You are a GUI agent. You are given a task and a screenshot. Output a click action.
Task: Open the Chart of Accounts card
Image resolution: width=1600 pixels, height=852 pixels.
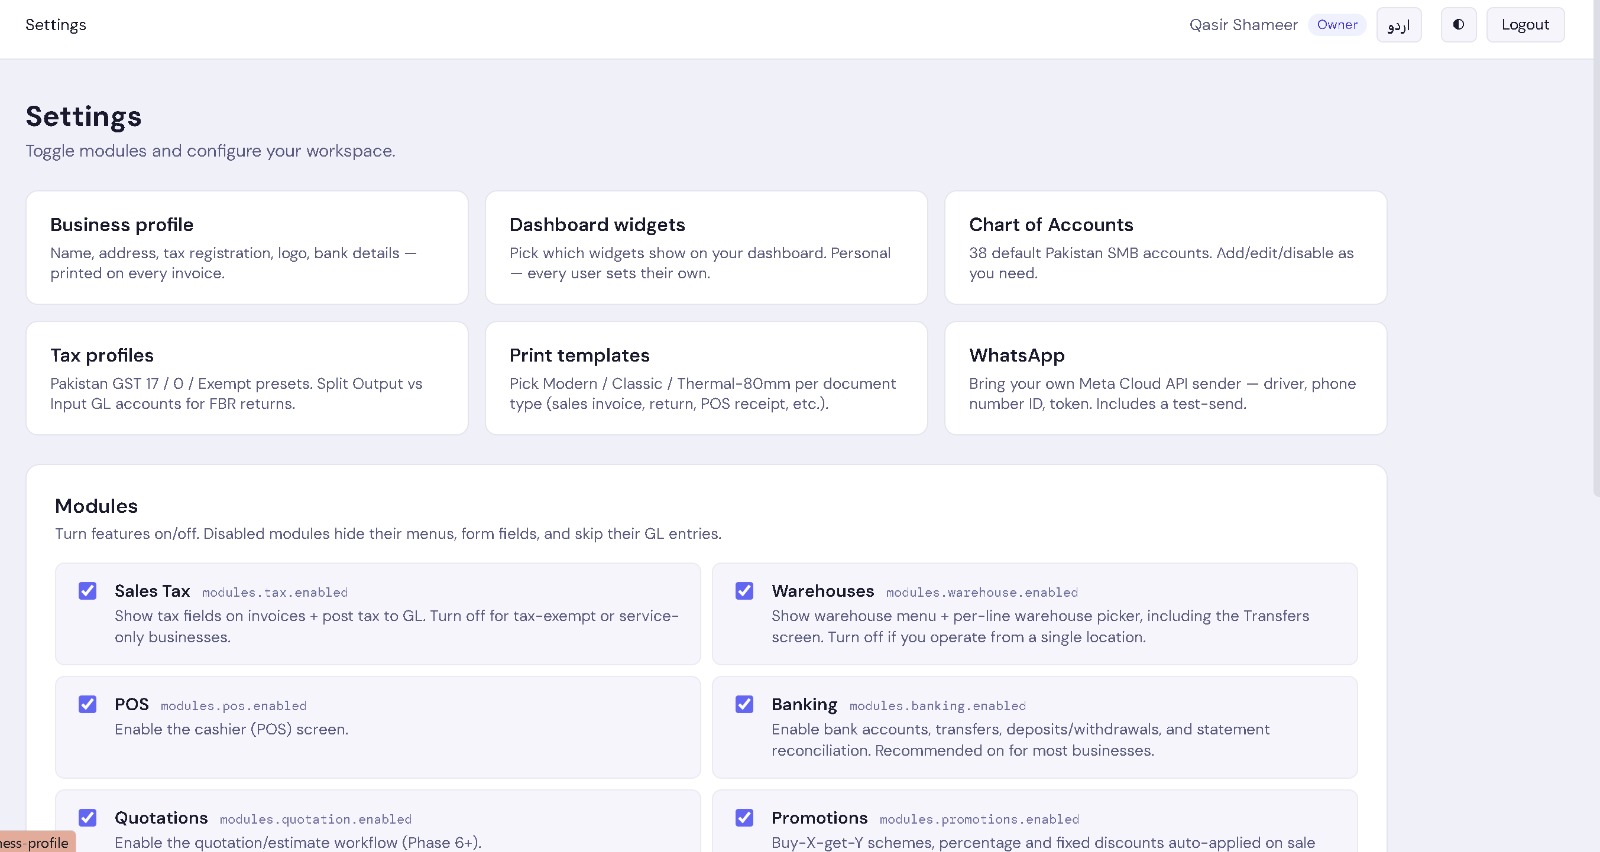coord(1165,248)
